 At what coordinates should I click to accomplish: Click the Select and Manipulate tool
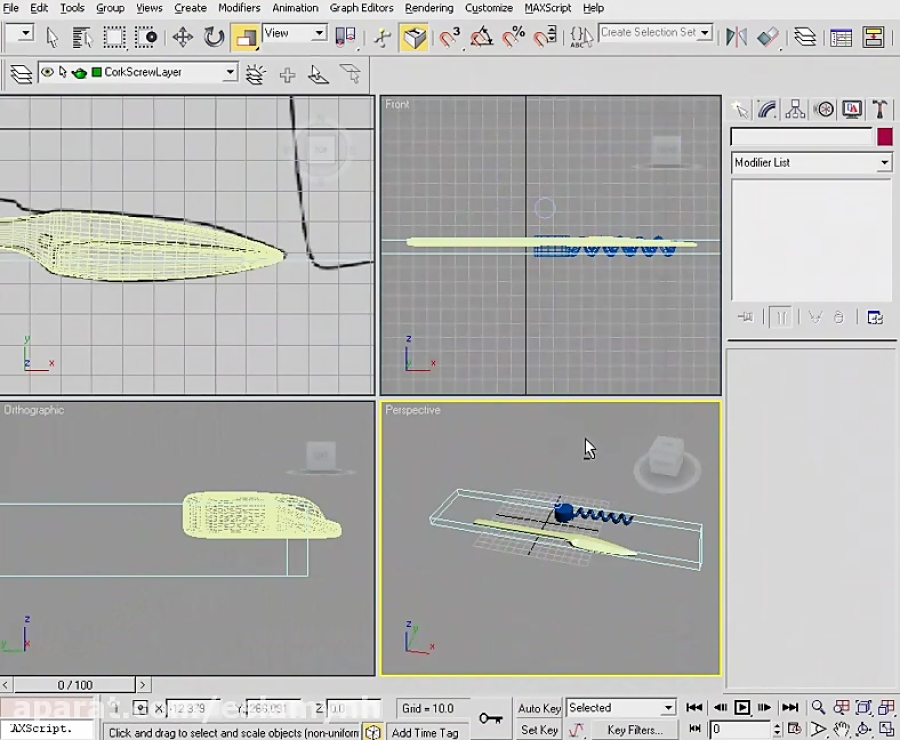tap(382, 38)
